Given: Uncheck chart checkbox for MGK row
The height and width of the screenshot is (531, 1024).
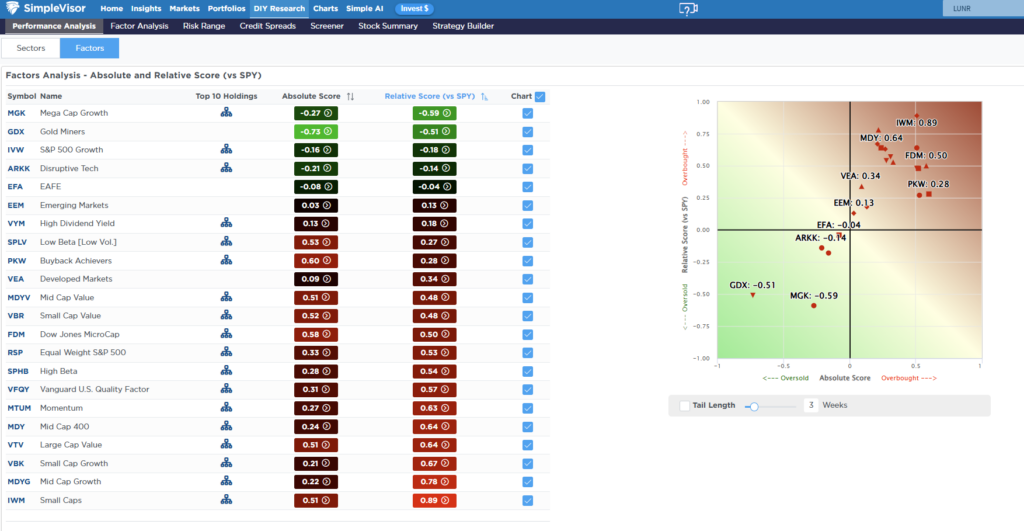Looking at the screenshot, I should point(528,113).
